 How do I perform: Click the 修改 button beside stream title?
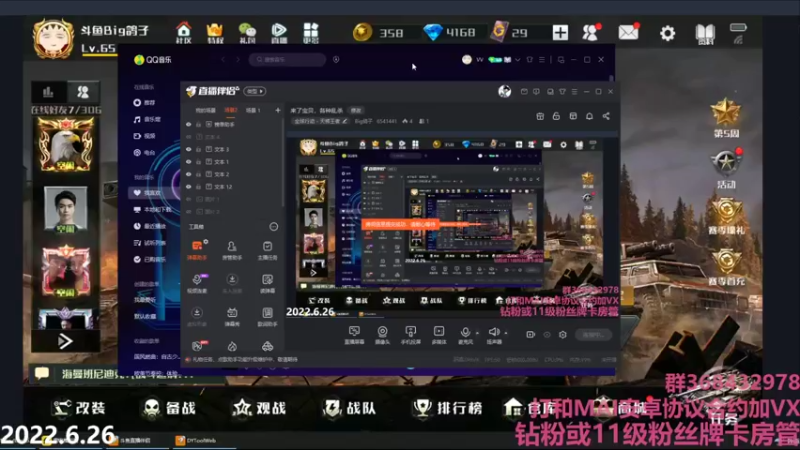click(356, 110)
